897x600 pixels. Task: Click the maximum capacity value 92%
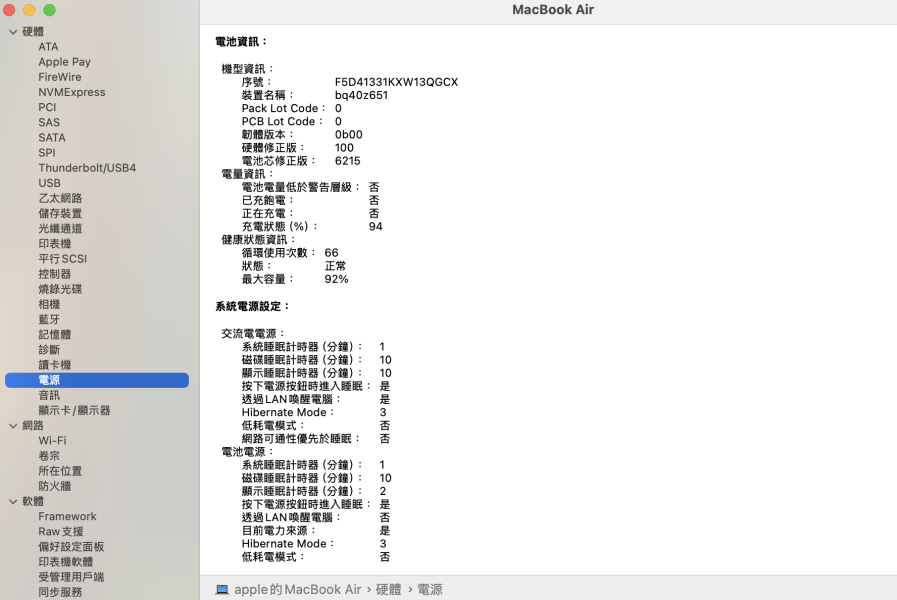[336, 279]
